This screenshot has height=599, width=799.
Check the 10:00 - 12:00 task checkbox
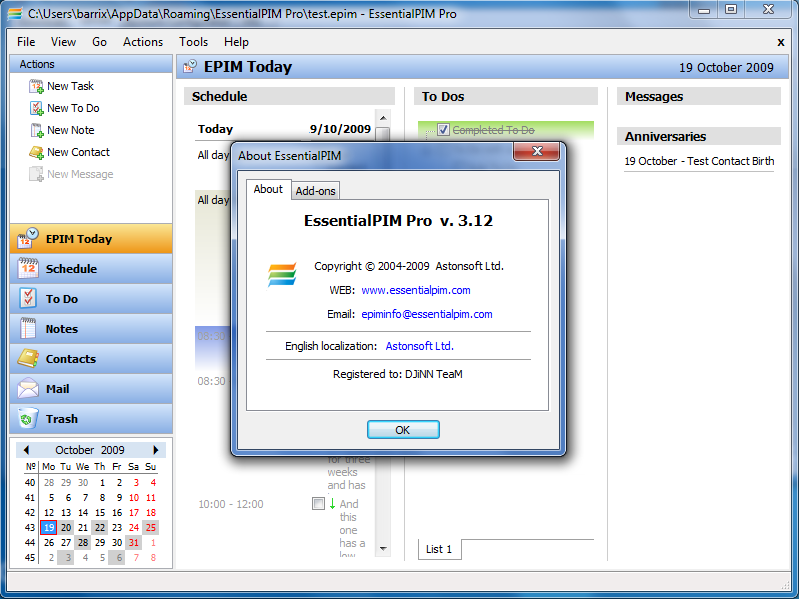[318, 504]
